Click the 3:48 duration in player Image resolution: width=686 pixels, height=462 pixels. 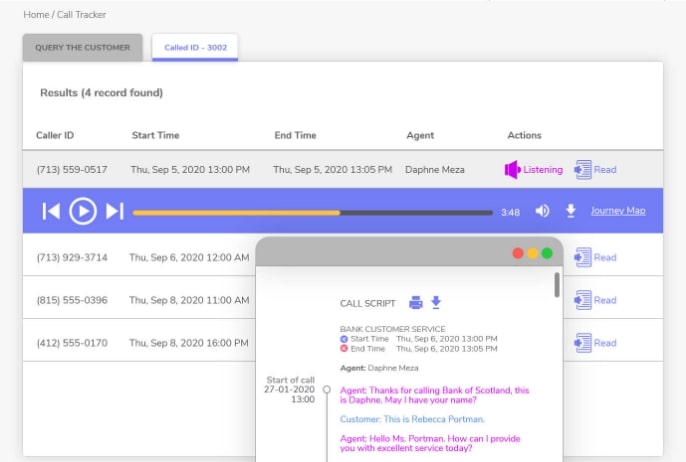[x=510, y=213]
